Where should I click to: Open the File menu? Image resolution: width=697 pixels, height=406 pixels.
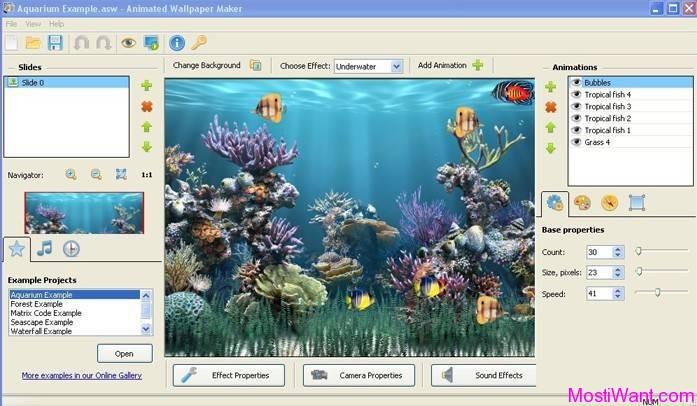click(x=12, y=24)
